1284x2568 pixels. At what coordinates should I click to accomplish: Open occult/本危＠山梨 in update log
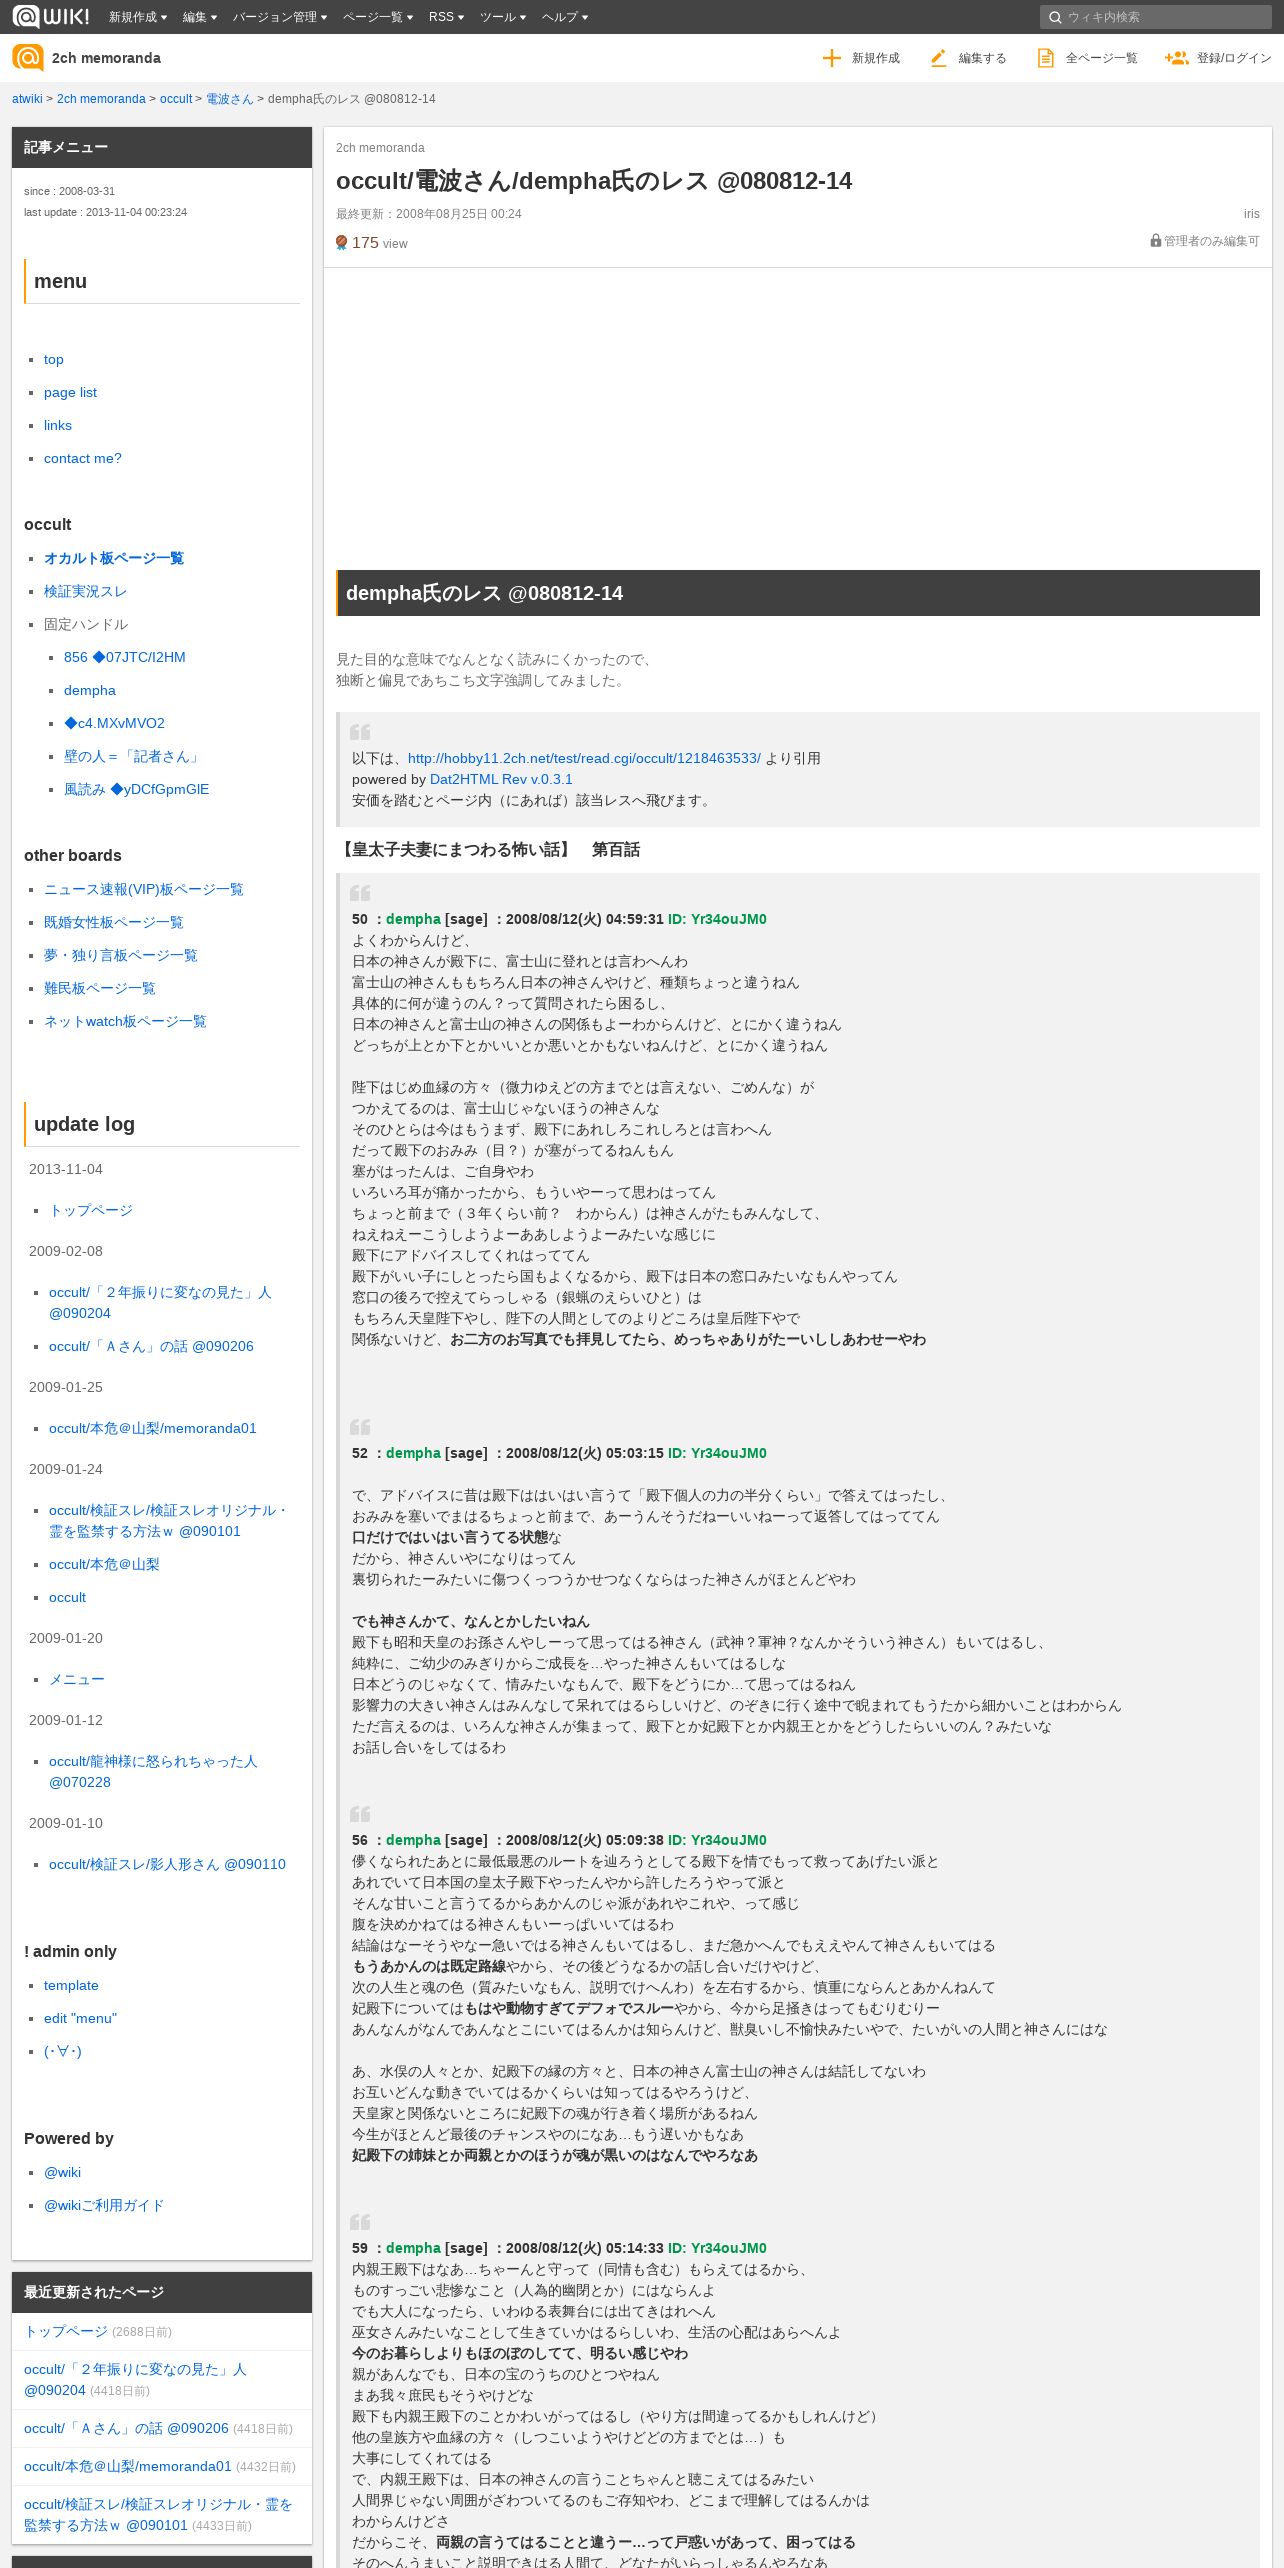click(x=104, y=1564)
